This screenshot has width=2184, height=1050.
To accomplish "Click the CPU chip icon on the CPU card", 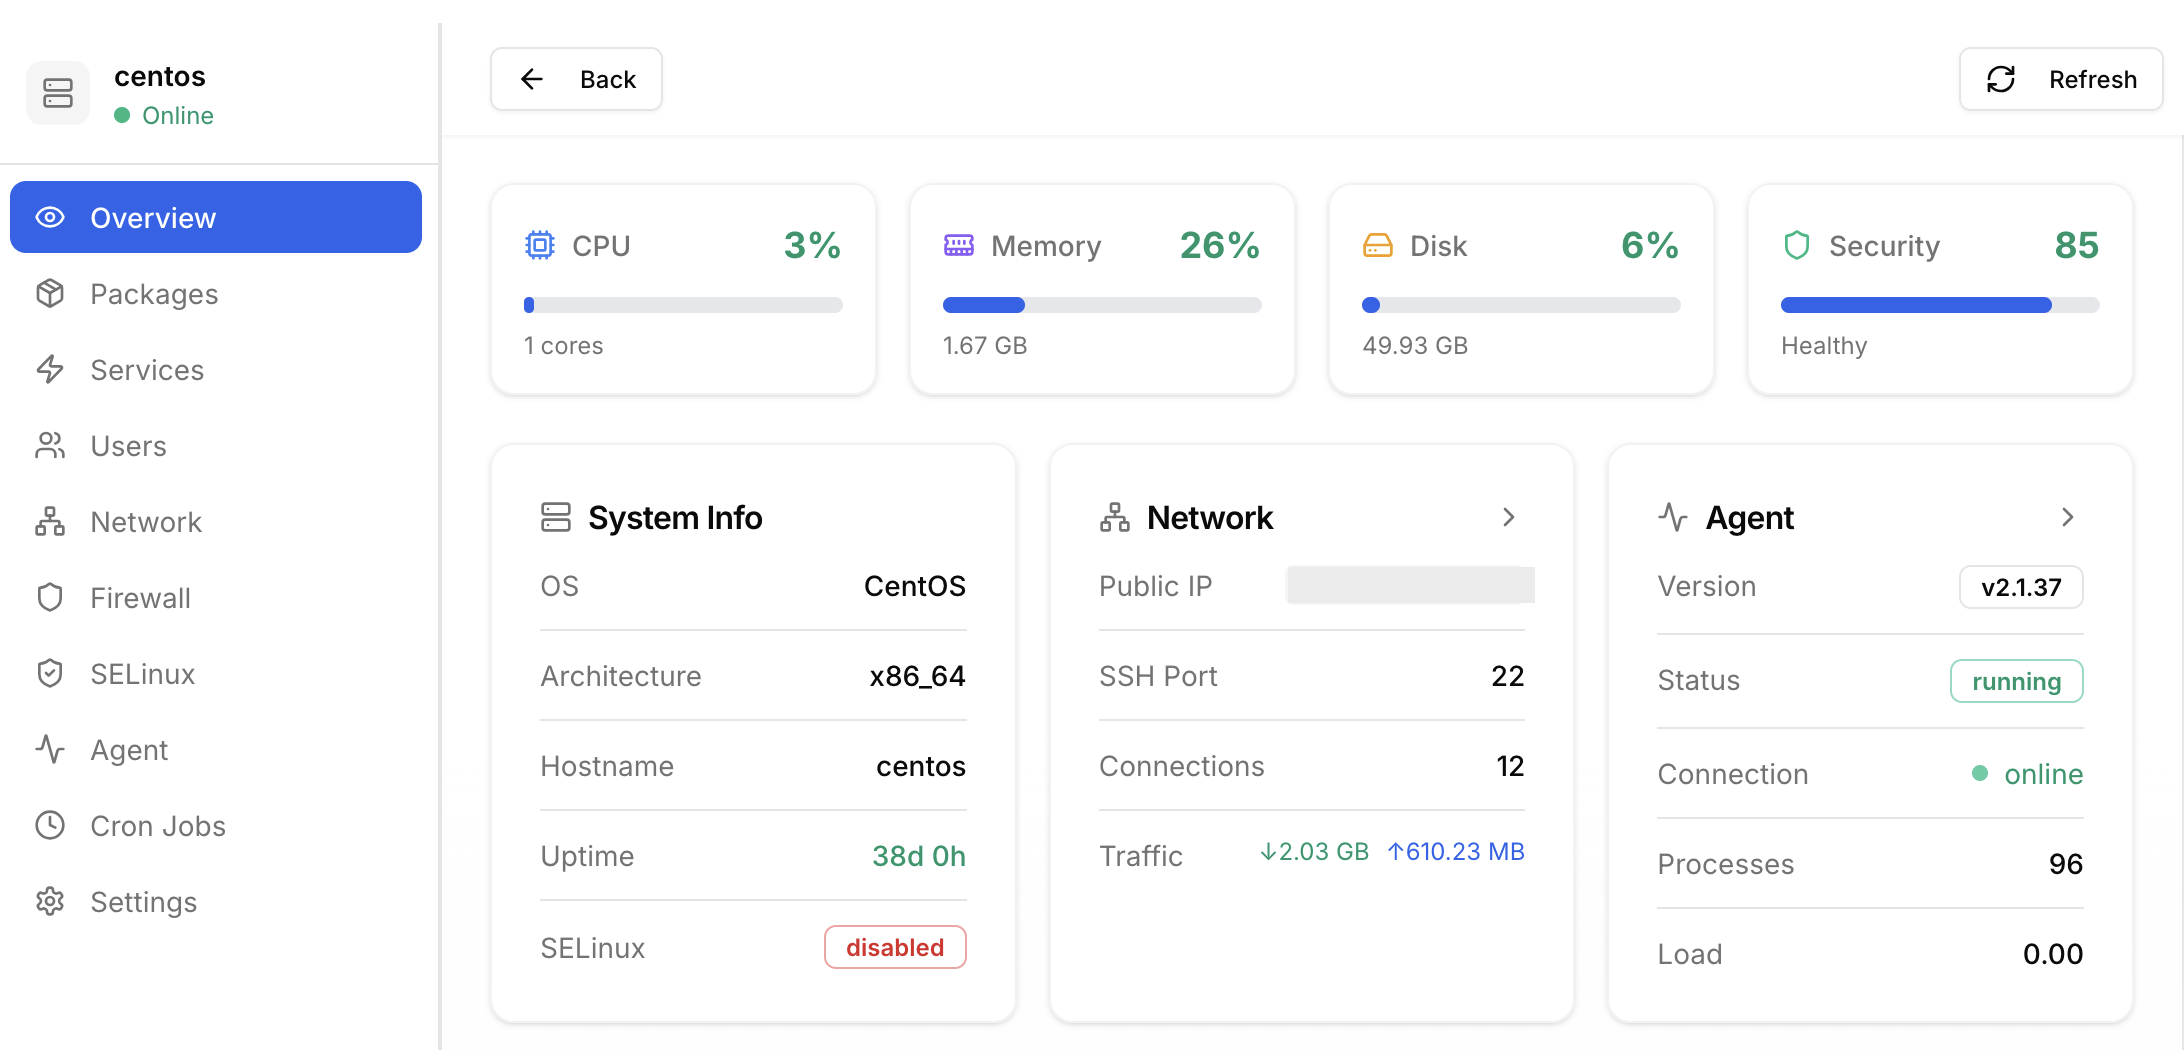I will pos(538,244).
